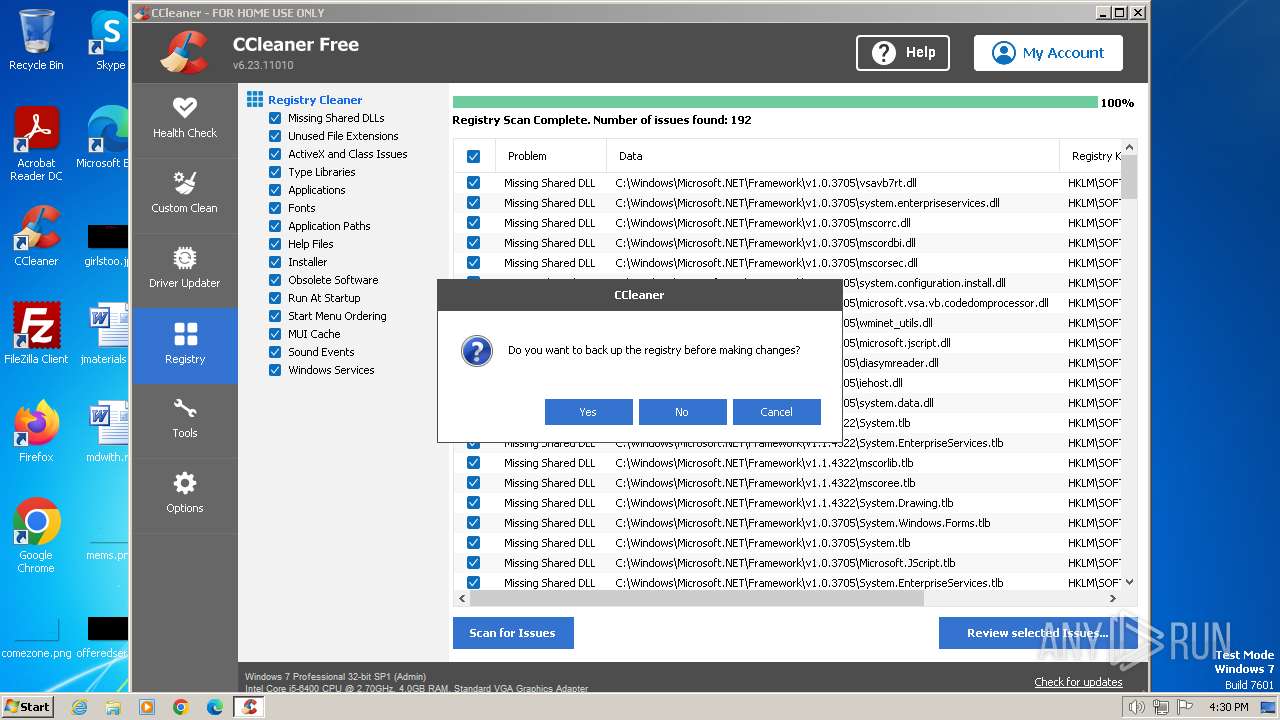Image resolution: width=1280 pixels, height=720 pixels.
Task: Click vertical scrollbar down arrow
Action: click(1129, 582)
